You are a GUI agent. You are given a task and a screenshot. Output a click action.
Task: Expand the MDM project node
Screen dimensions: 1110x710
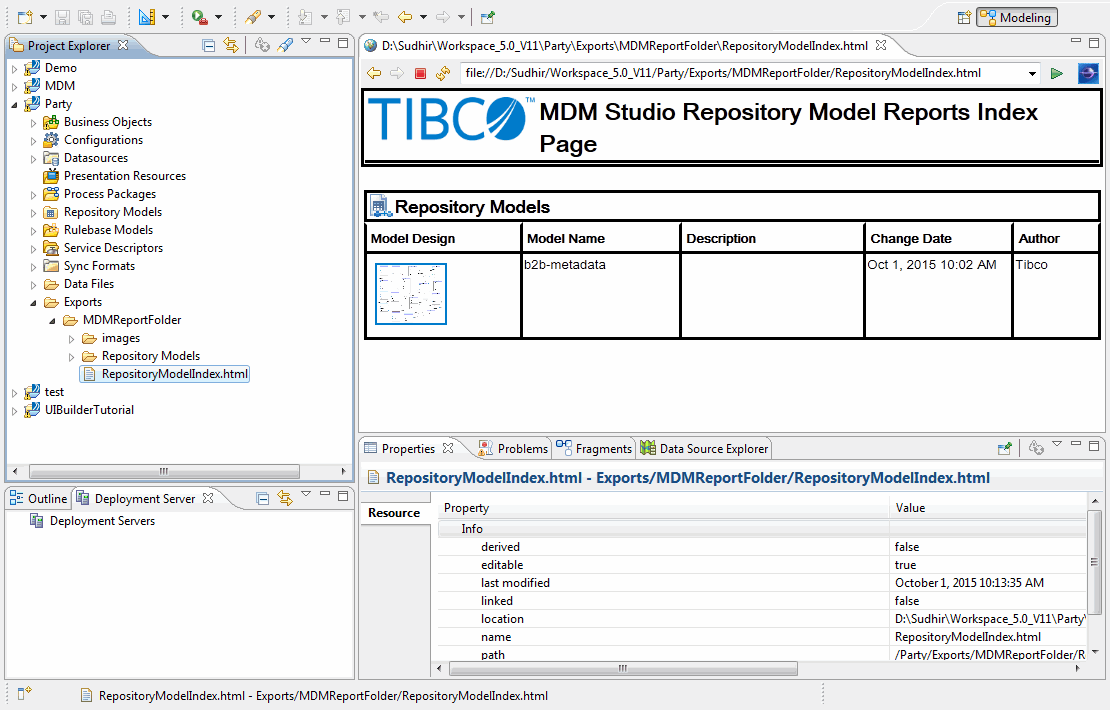click(14, 86)
